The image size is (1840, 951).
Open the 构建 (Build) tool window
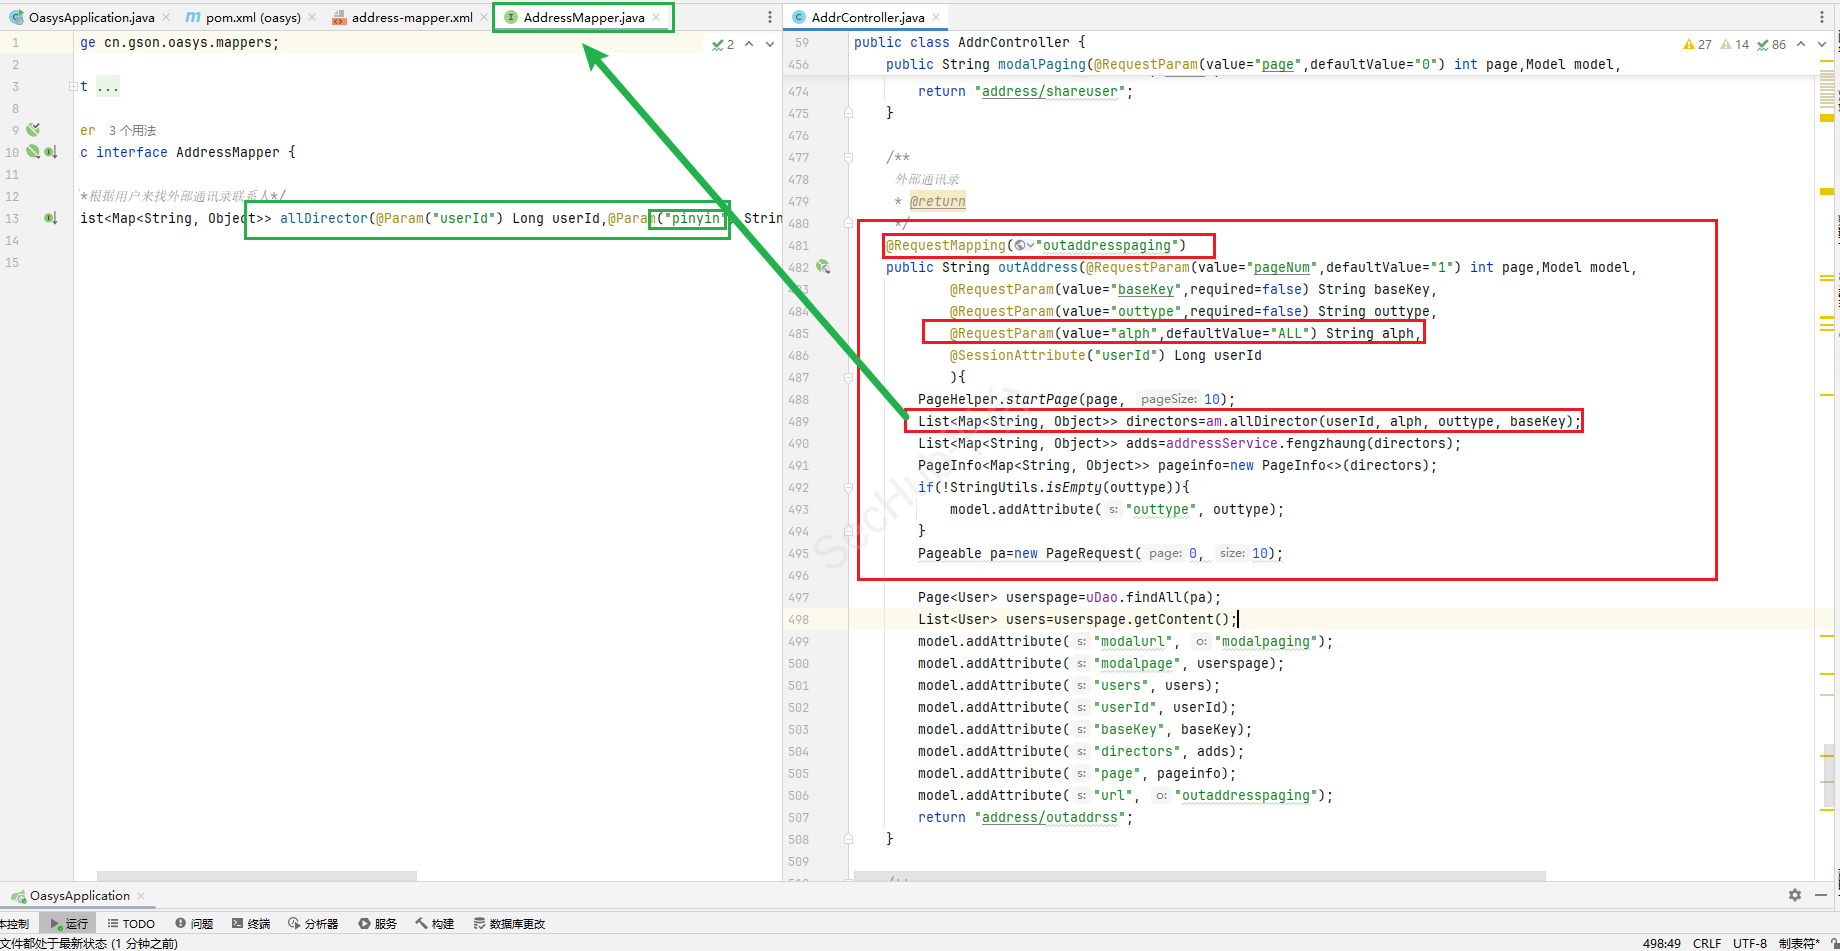point(435,923)
